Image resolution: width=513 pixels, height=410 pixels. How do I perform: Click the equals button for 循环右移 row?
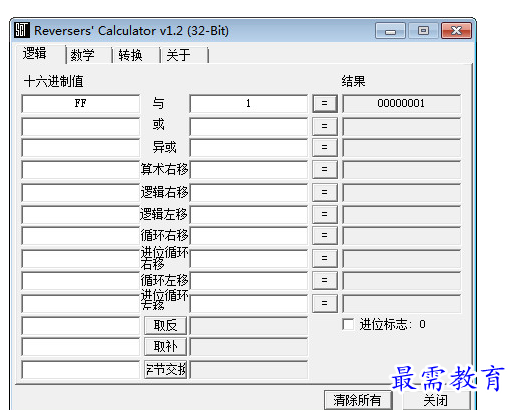pos(325,236)
